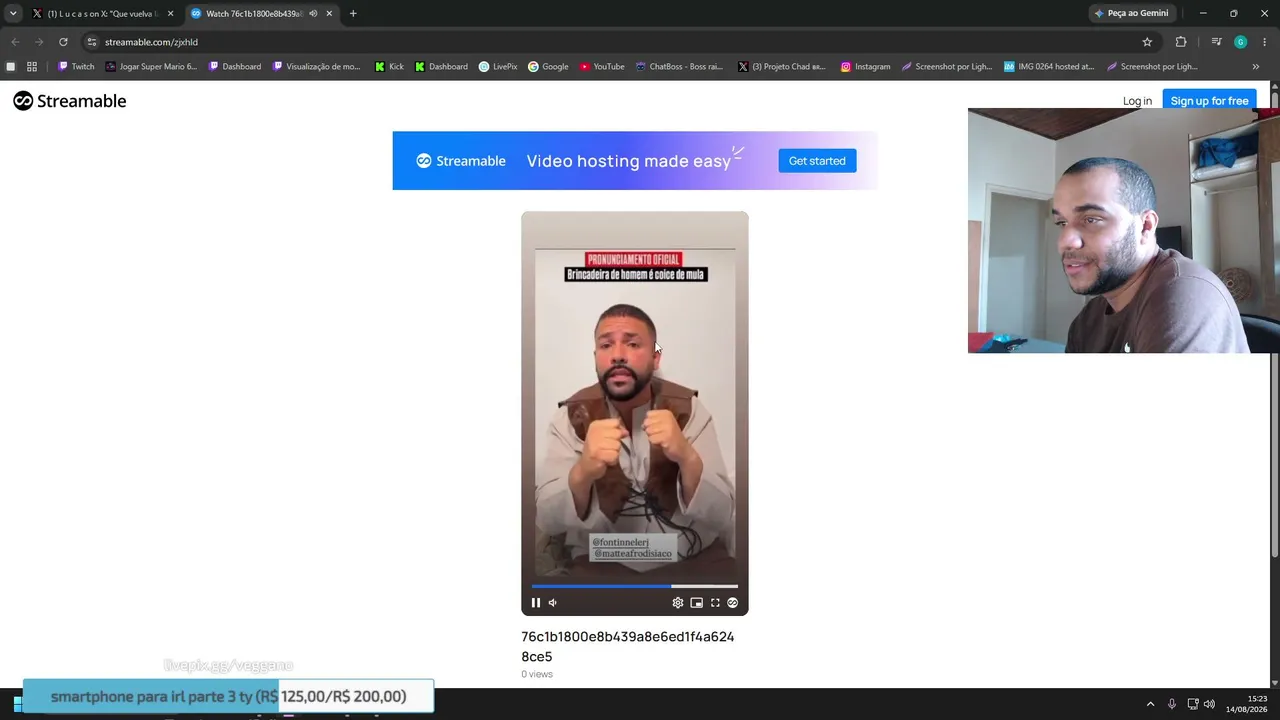
Task: Click the video title 76c1b1800e8b439a8e6ed1f4a6248ce5
Action: pos(628,647)
